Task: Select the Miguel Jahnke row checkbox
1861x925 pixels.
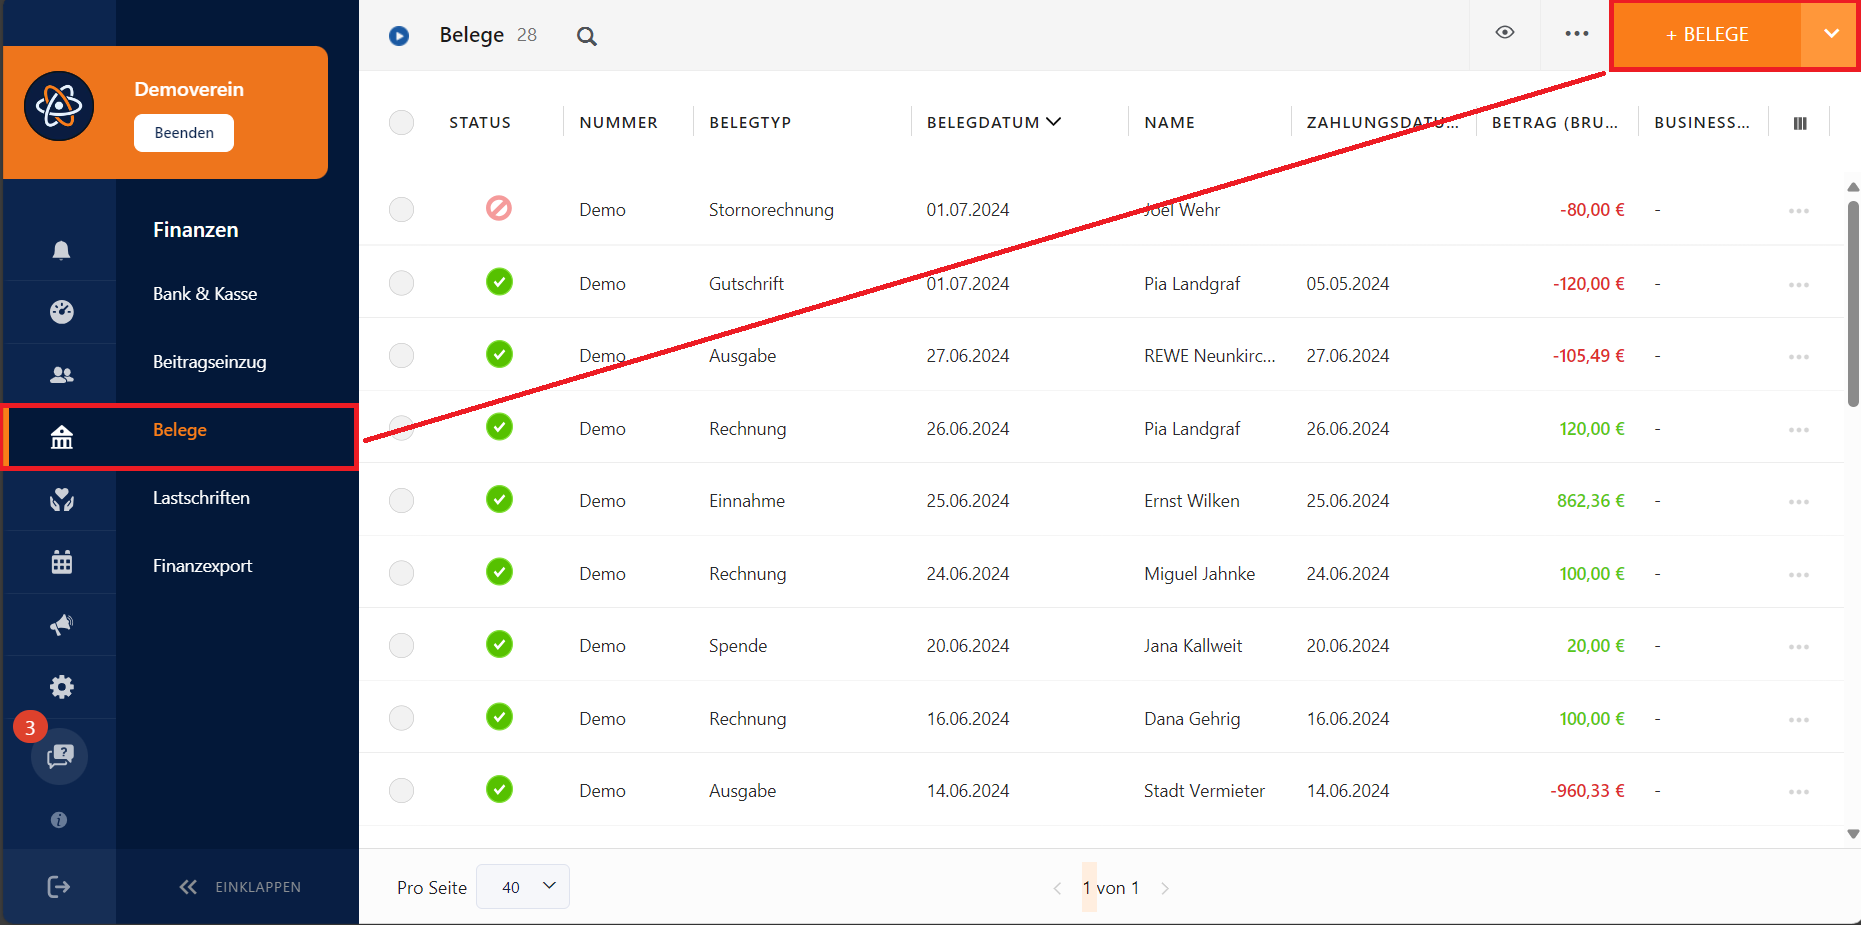Action: click(401, 573)
